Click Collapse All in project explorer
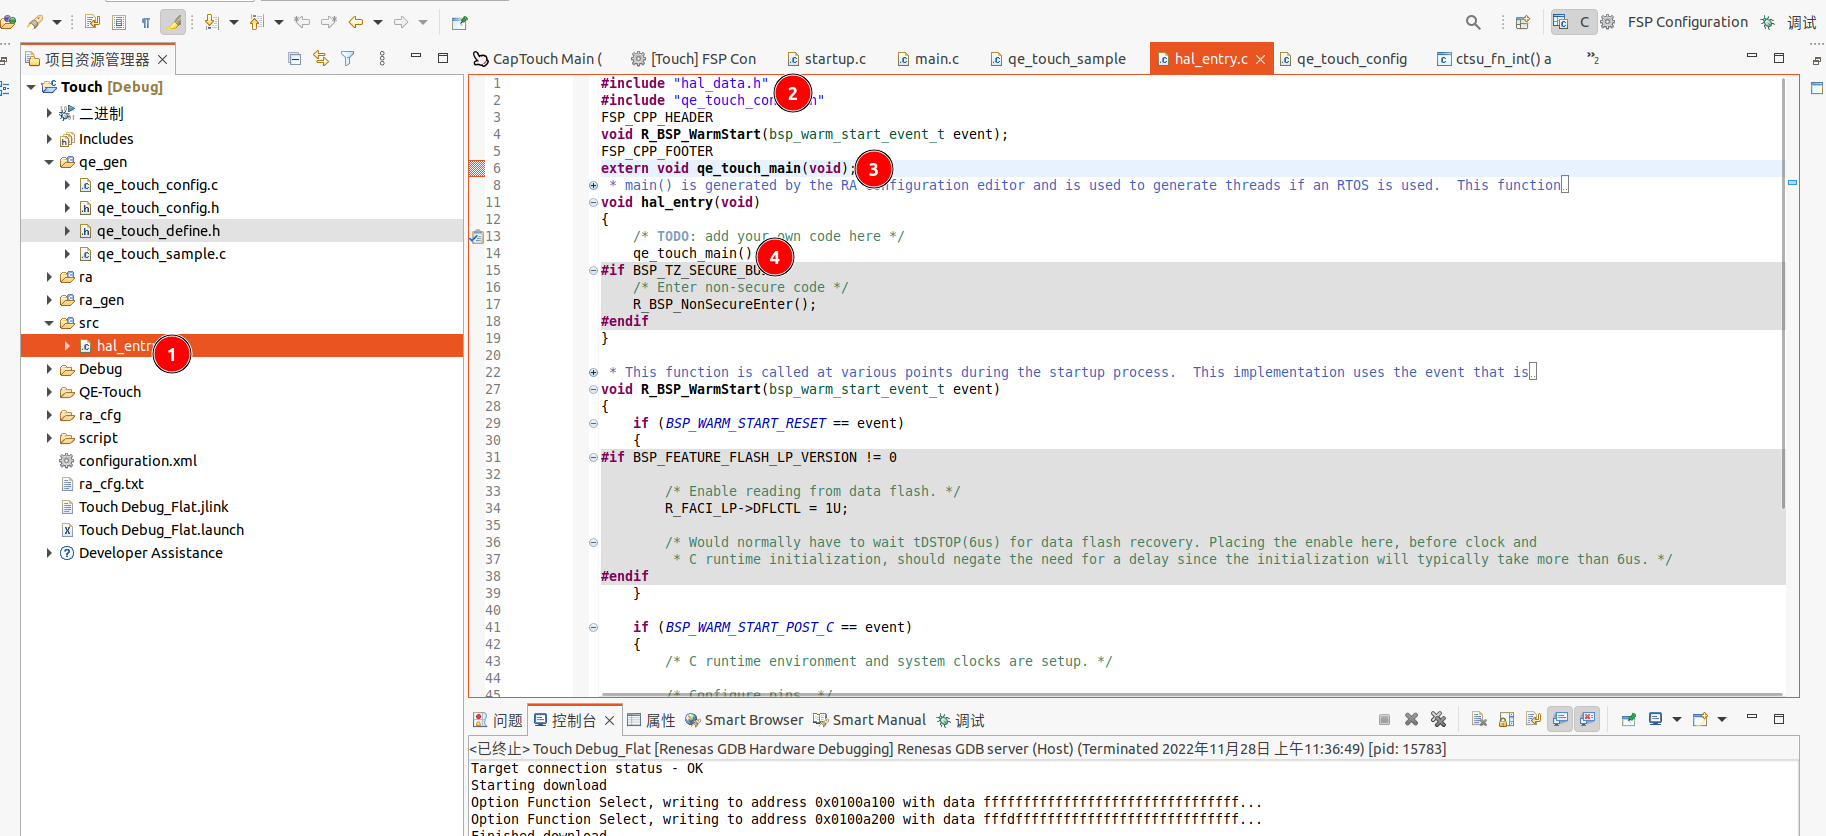 point(294,59)
